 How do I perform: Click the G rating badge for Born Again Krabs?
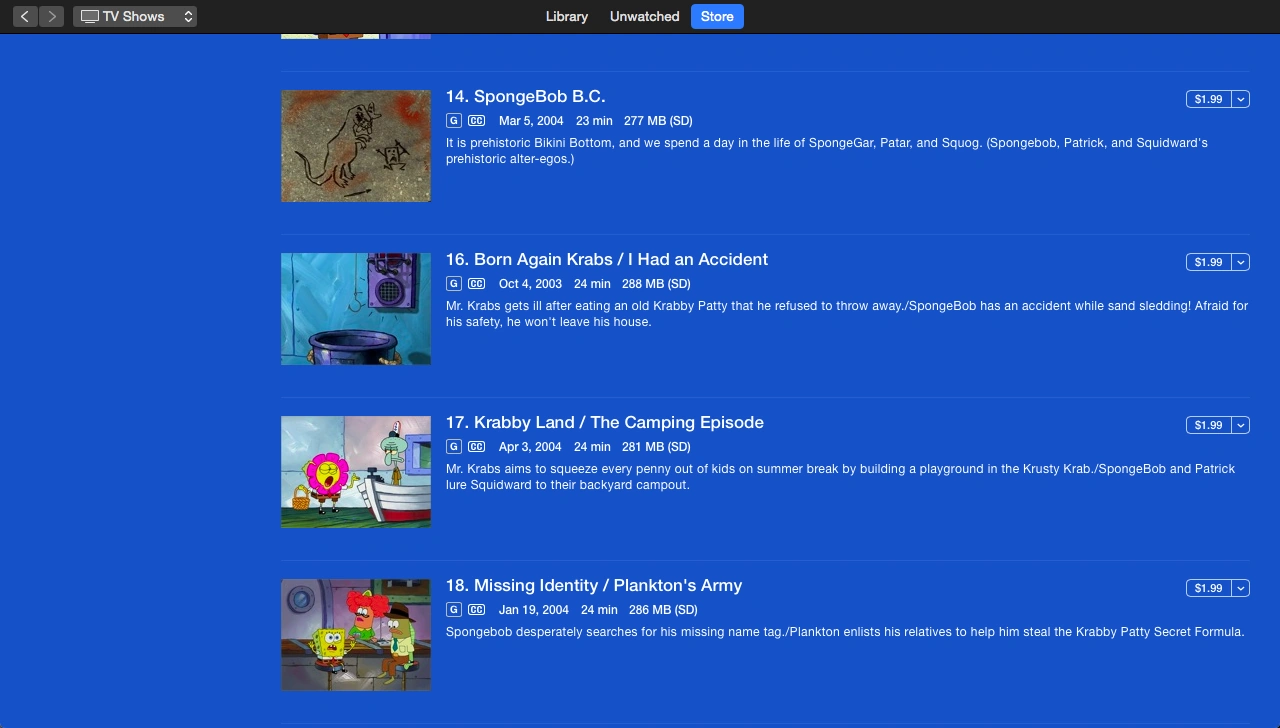tap(454, 284)
